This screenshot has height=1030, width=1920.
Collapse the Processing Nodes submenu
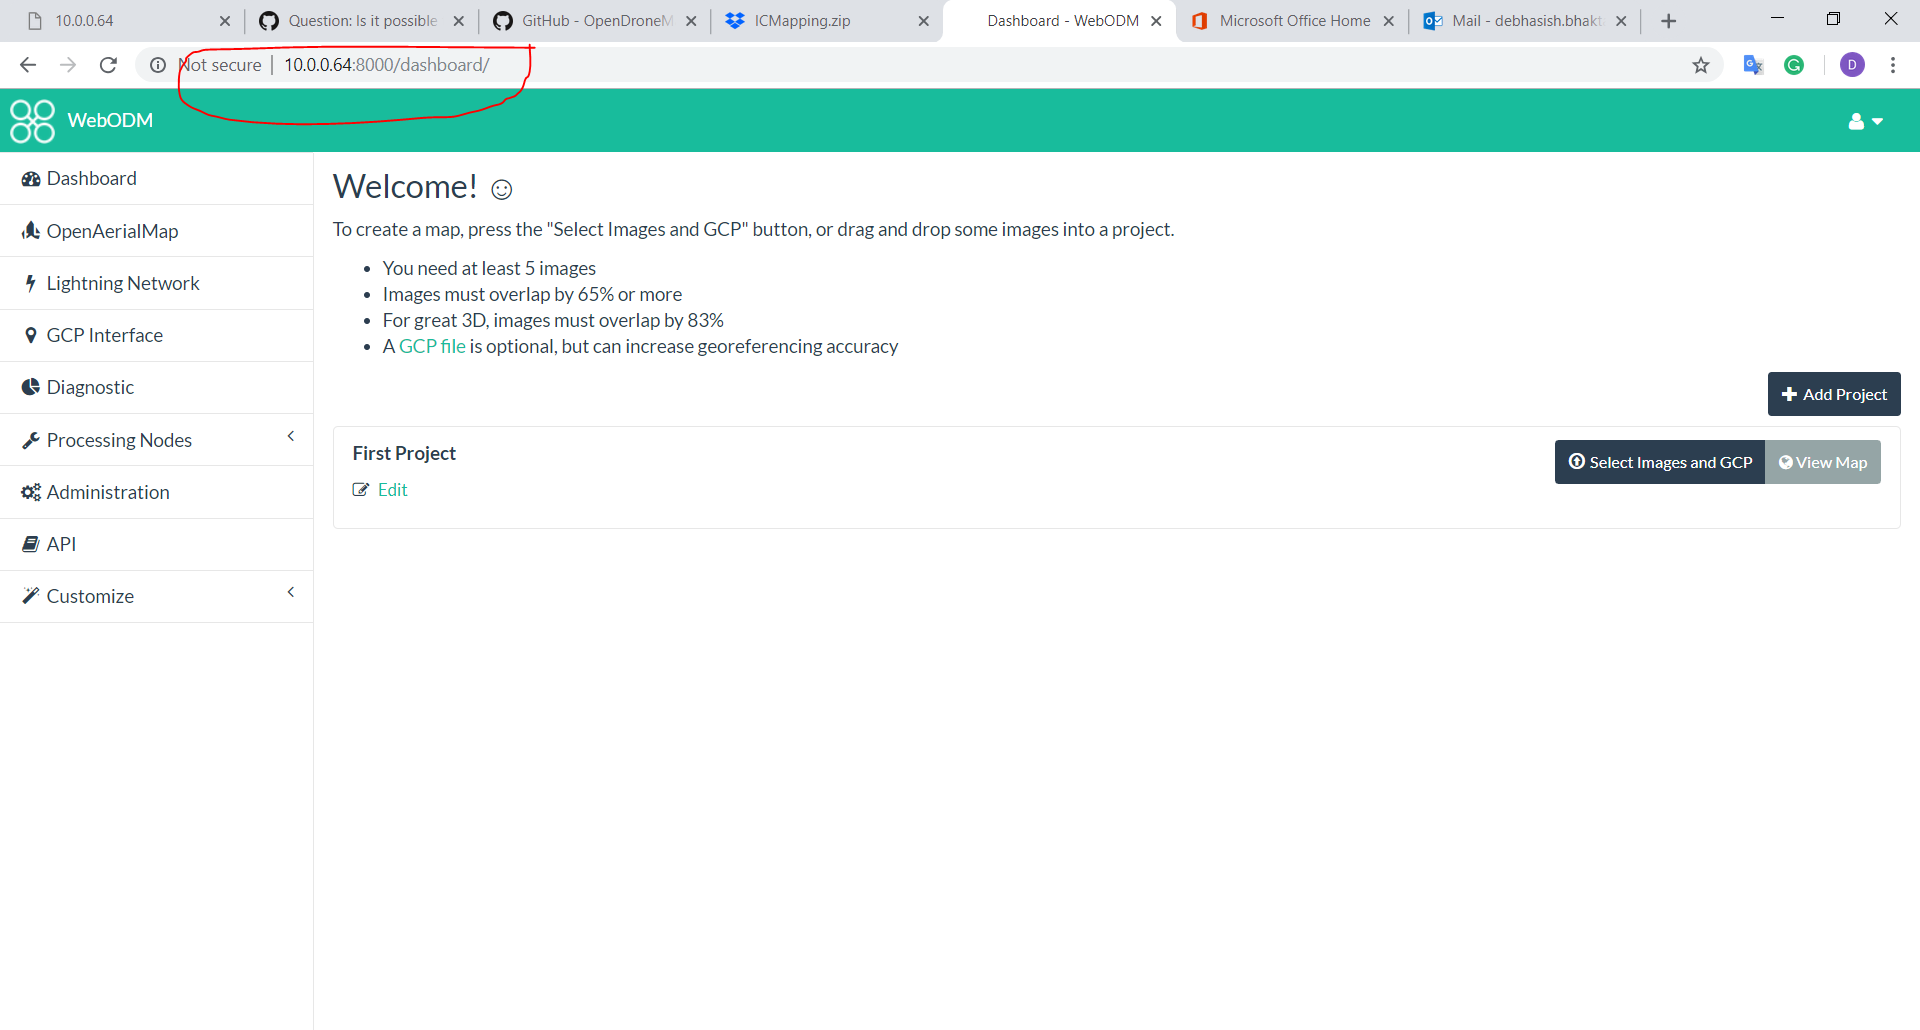coord(291,437)
